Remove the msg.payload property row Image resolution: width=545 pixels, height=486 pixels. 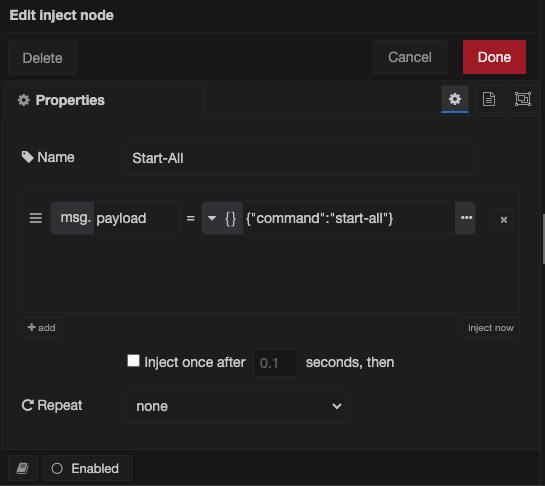[504, 219]
